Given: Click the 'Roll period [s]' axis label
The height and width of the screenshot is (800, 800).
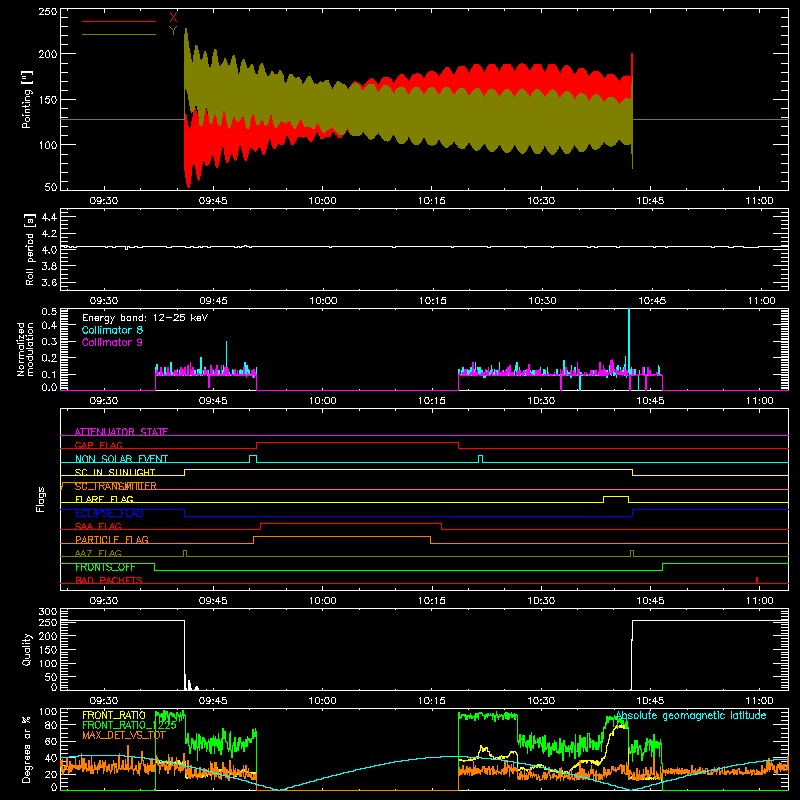Looking at the screenshot, I should (x=30, y=250).
